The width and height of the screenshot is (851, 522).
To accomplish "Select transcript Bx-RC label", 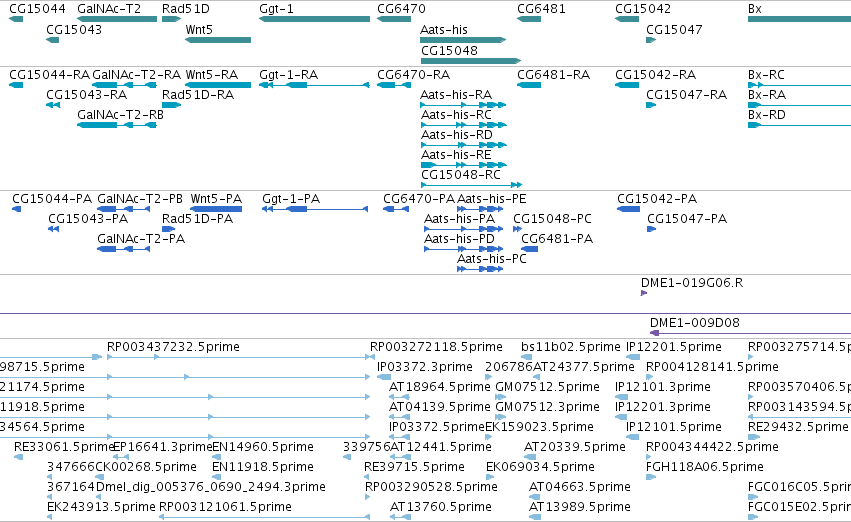I will pyautogui.click(x=766, y=74).
